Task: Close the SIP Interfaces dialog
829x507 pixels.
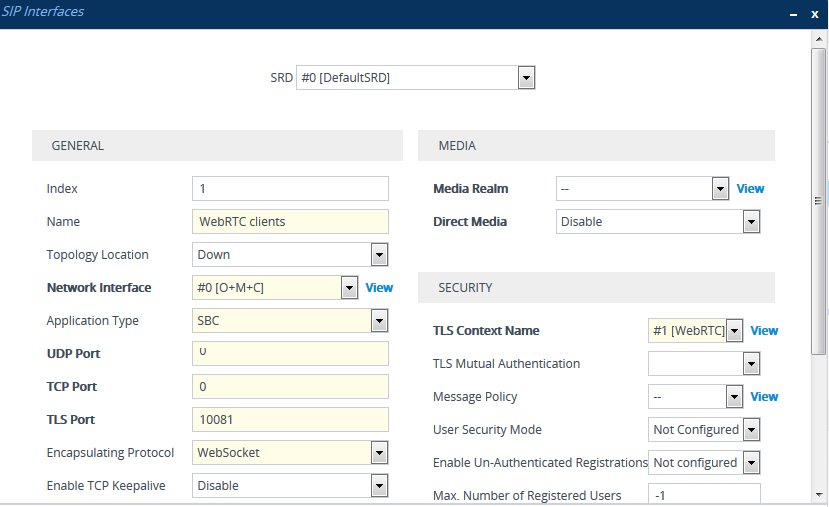Action: (813, 14)
